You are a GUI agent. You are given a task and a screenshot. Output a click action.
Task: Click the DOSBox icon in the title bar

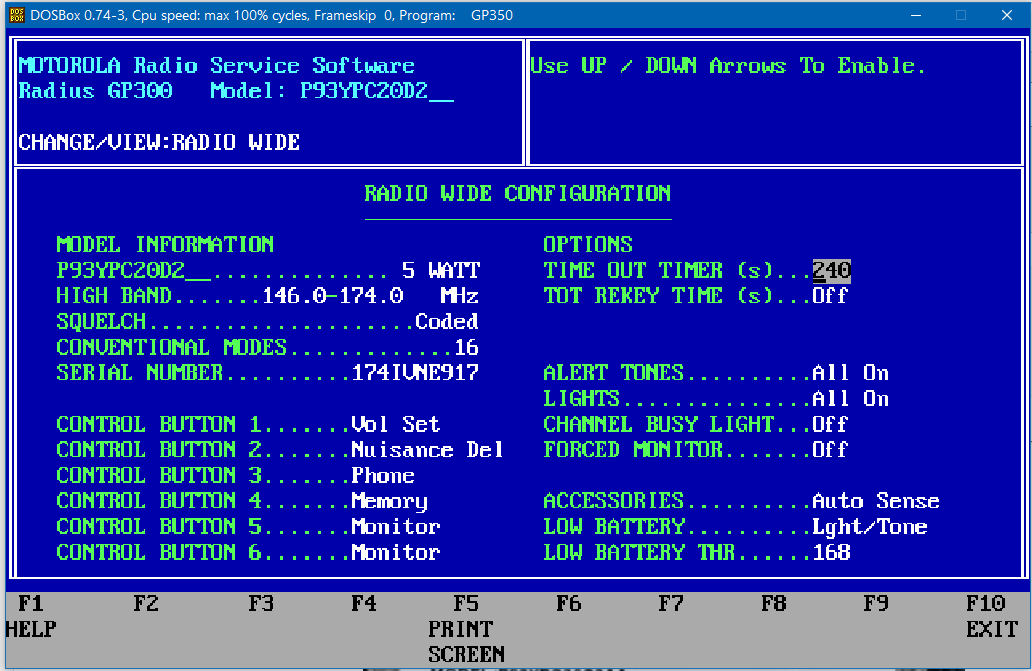tap(16, 14)
